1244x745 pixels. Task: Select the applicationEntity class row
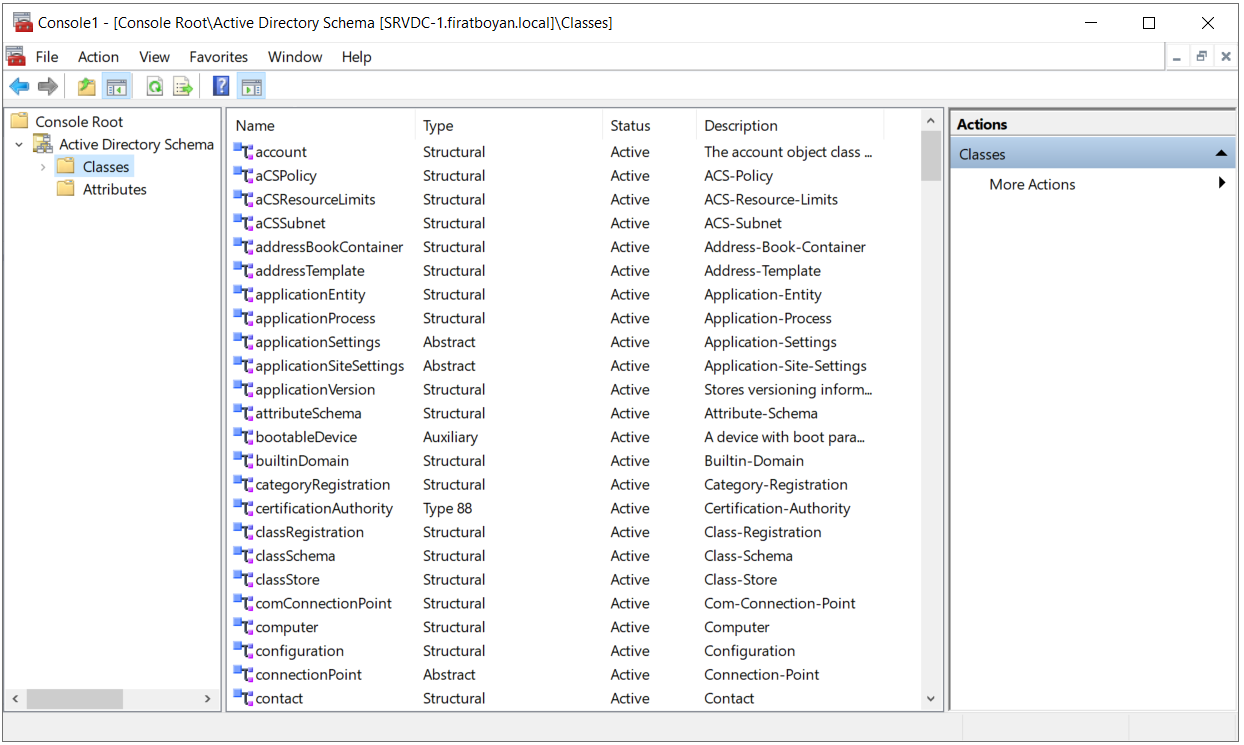[573, 294]
